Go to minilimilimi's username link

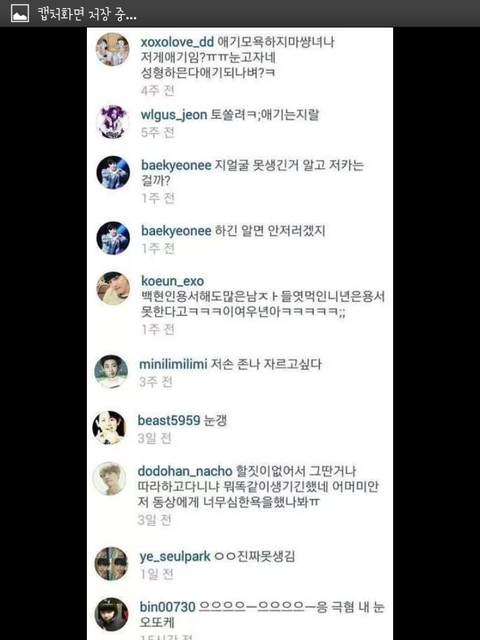point(173,364)
